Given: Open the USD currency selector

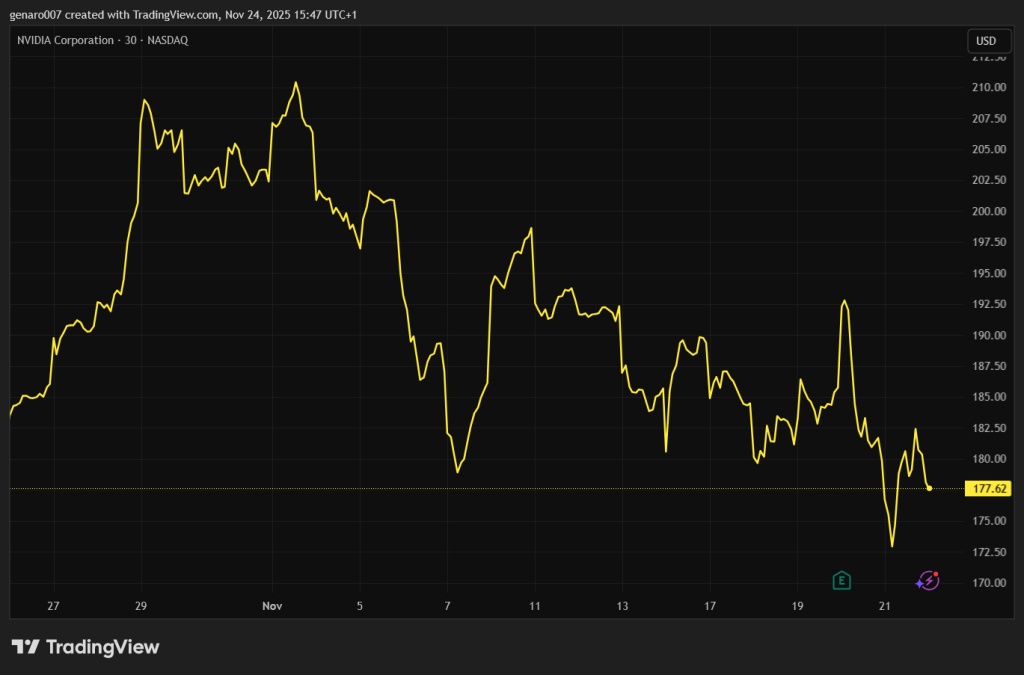Looking at the screenshot, I should point(986,41).
